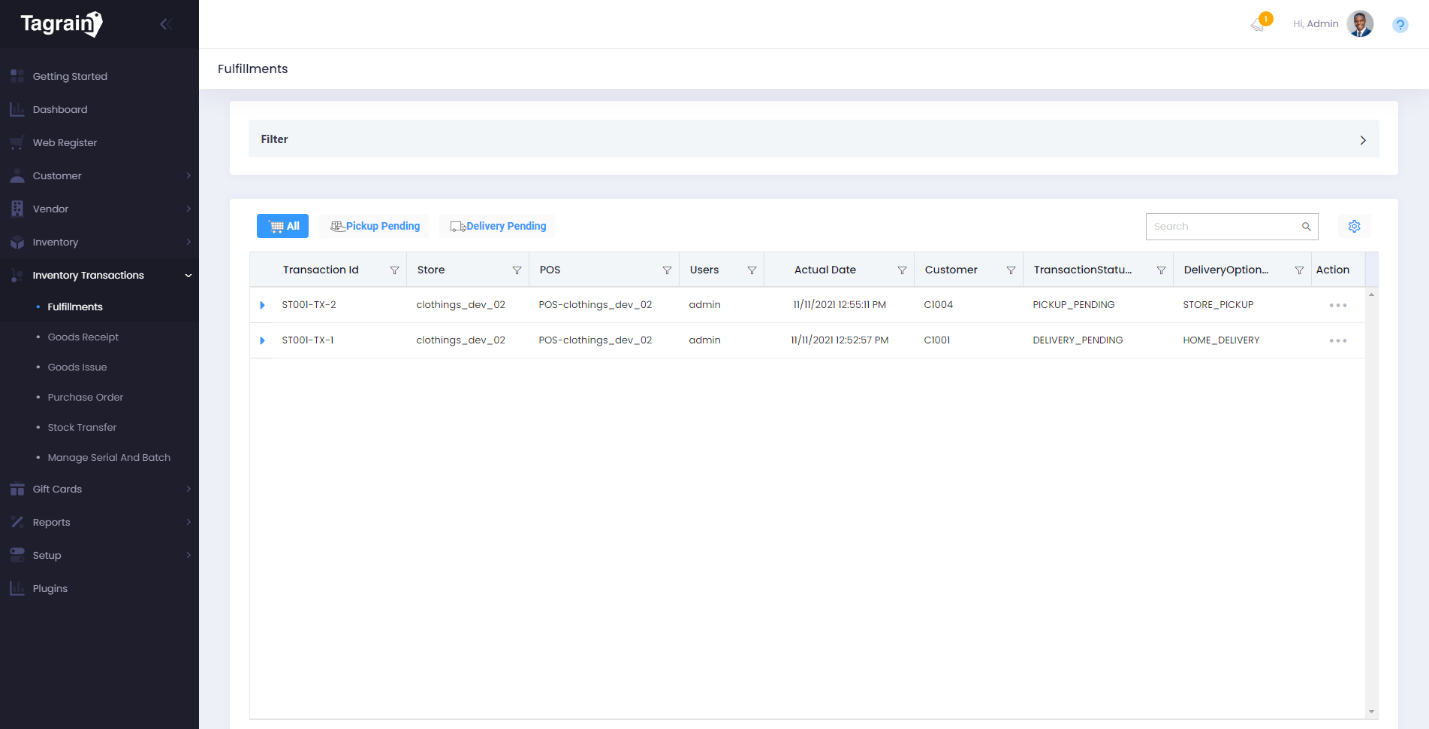Open the table column settings gear
This screenshot has width=1429, height=729.
pyautogui.click(x=1354, y=226)
